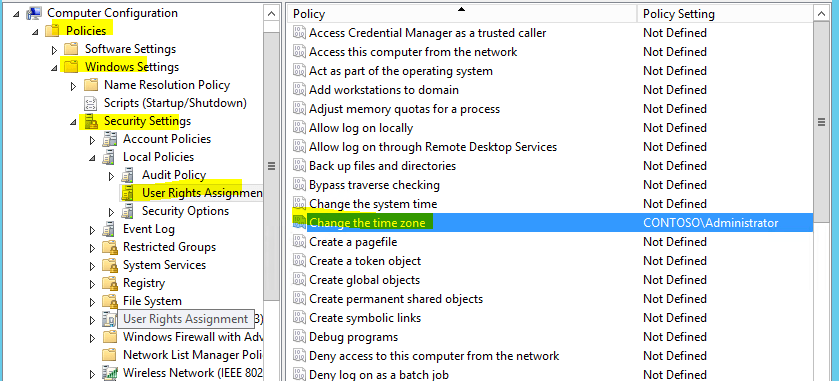Click the Restricted Groups locked folder icon
The image size is (839, 381).
click(x=110, y=247)
